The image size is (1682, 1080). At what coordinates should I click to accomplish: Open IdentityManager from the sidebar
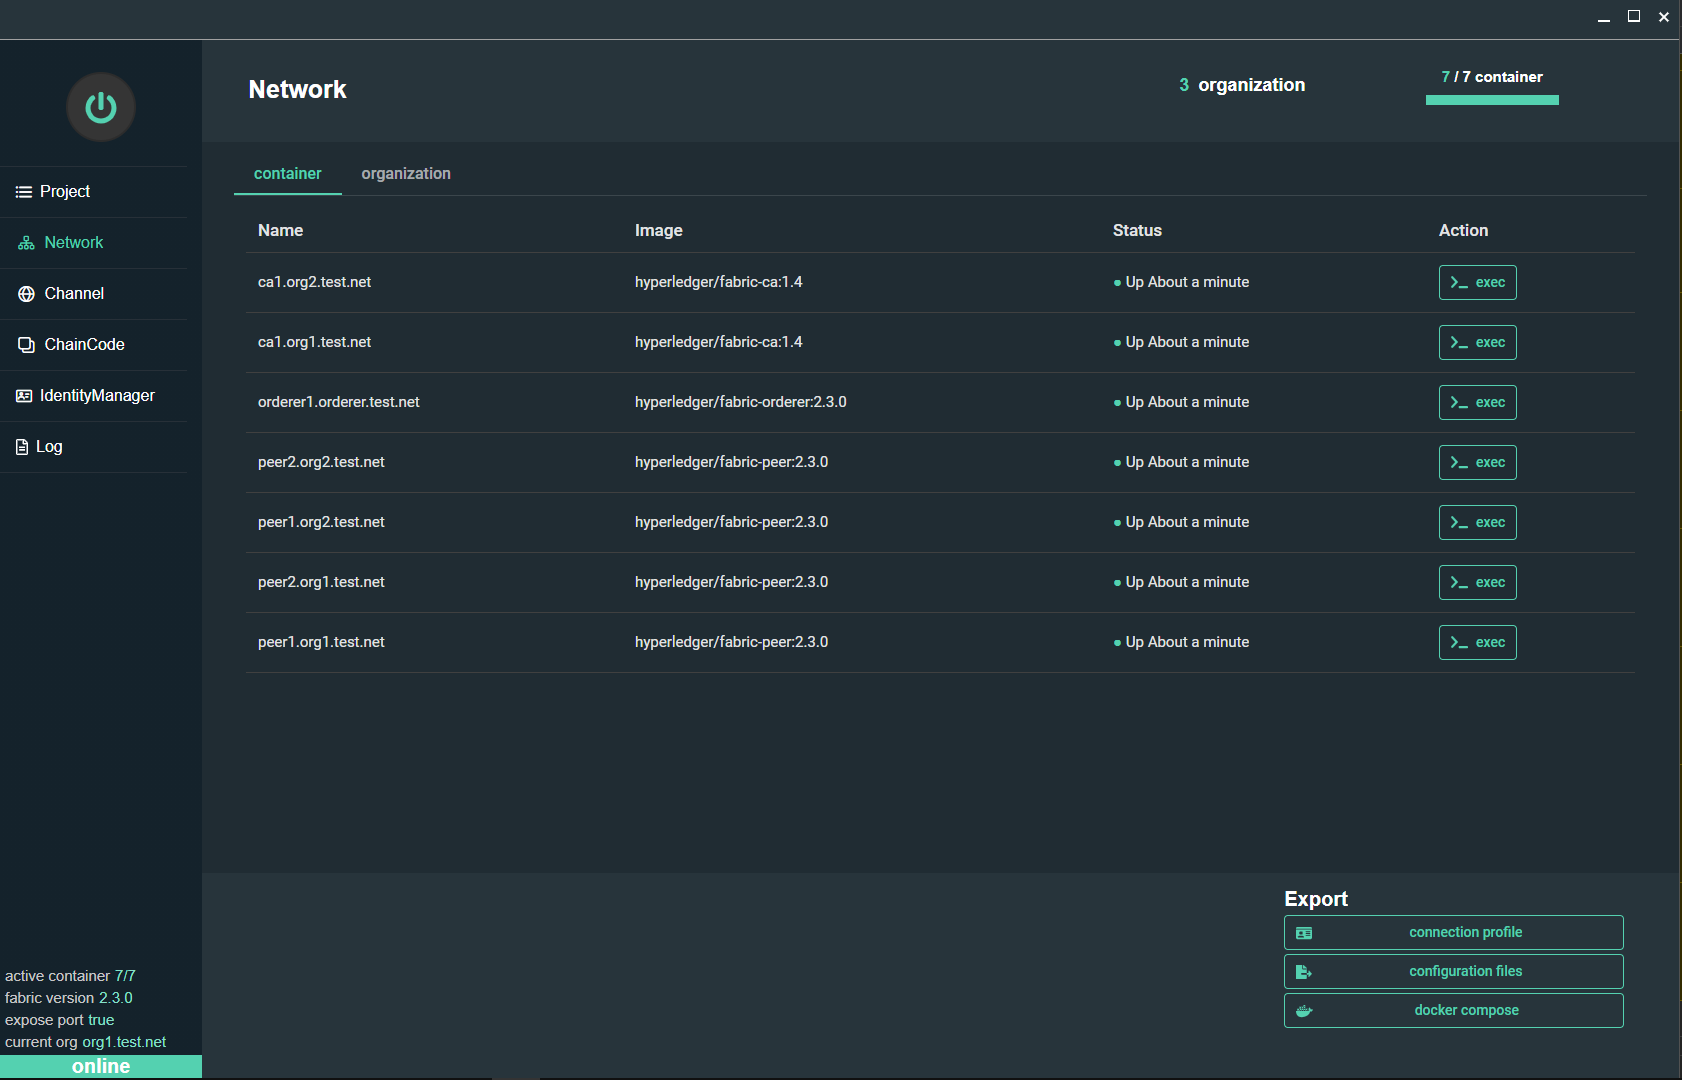[x=93, y=396]
